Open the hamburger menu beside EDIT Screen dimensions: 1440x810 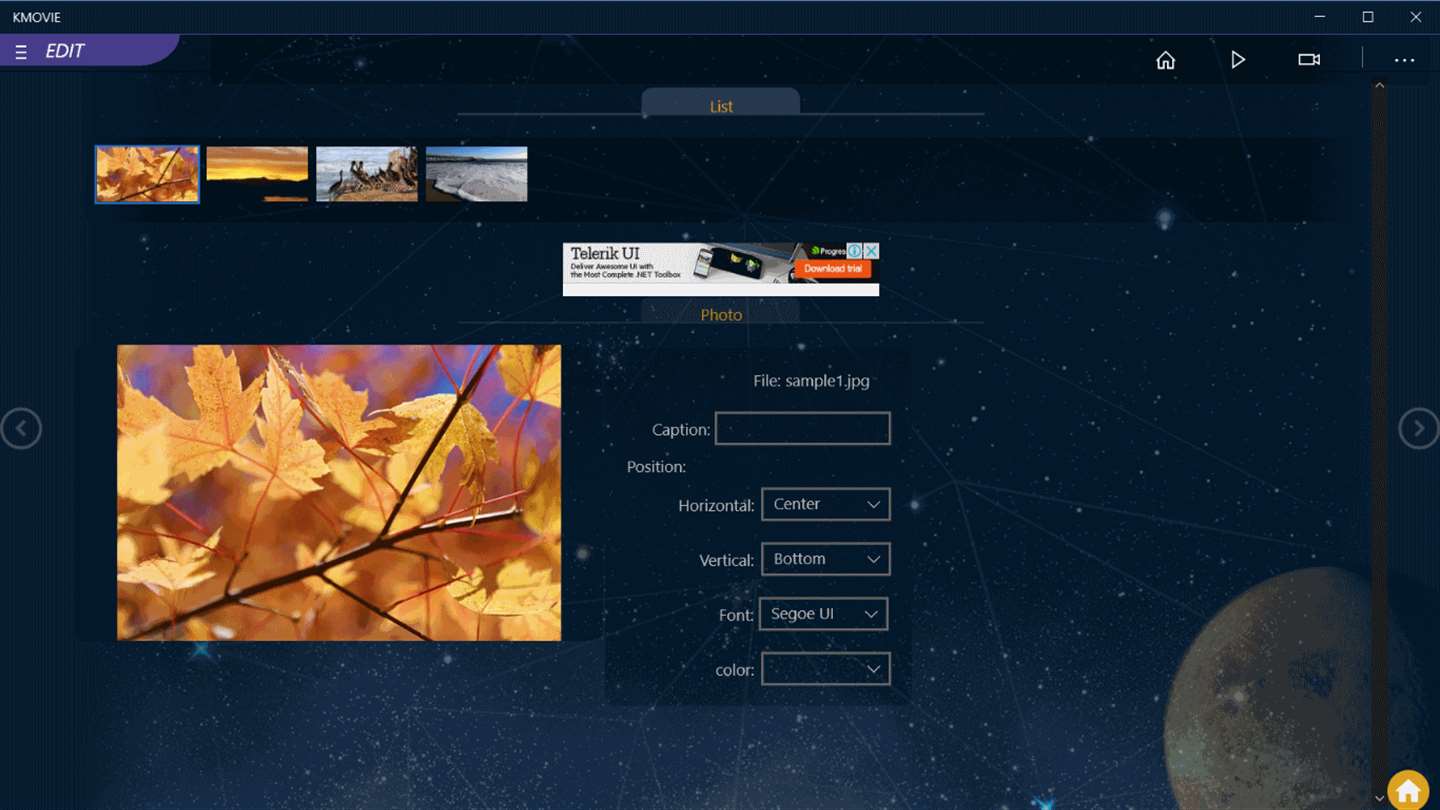tap(21, 52)
